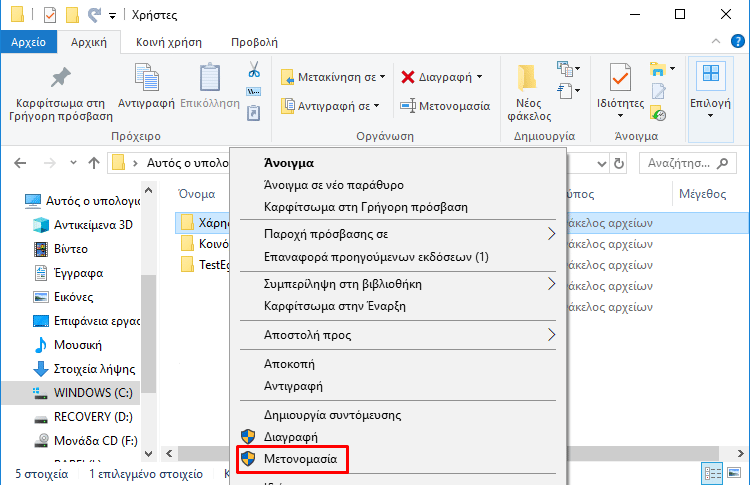This screenshot has height=485, width=750.
Task: Click the Up one level arrow
Action: coord(94,163)
